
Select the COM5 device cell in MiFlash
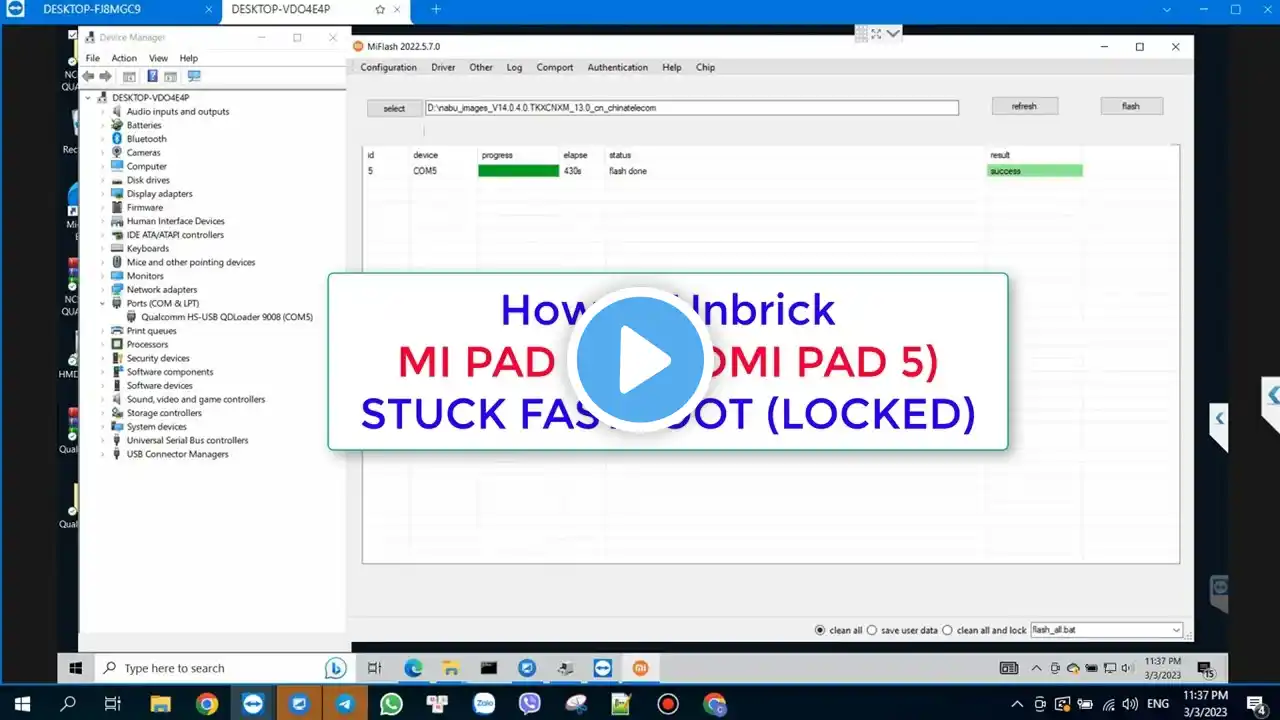(x=425, y=171)
